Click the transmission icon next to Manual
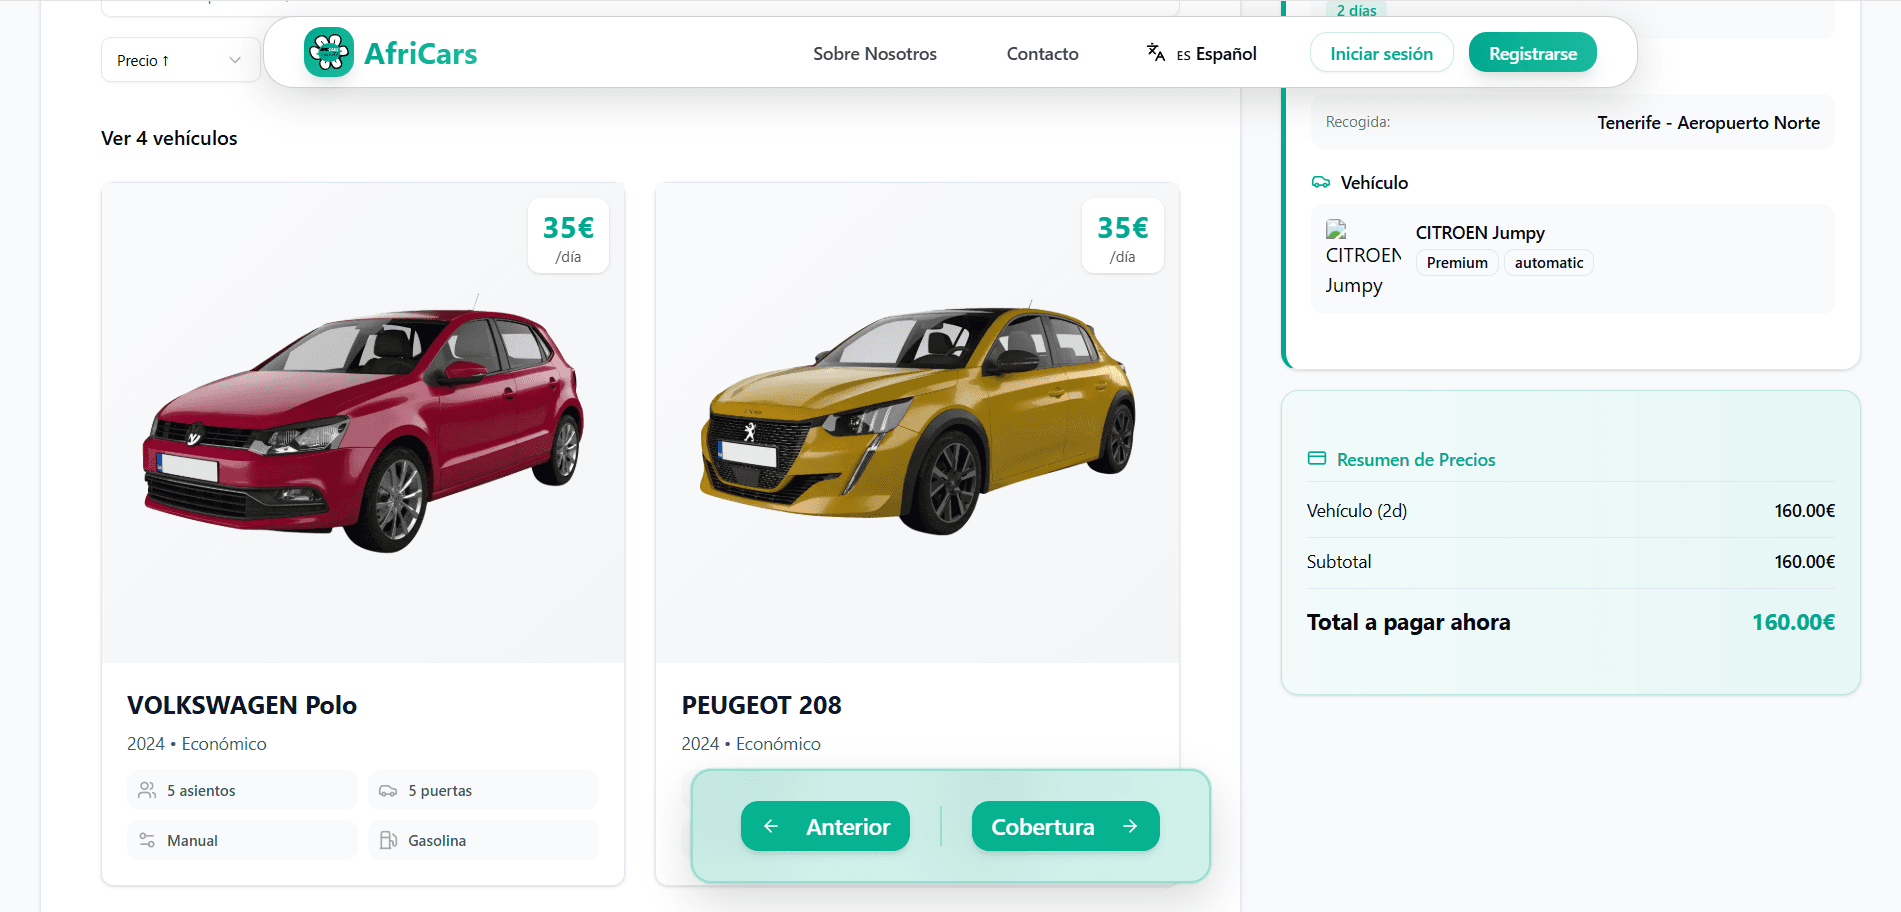The width and height of the screenshot is (1901, 912). [x=147, y=840]
